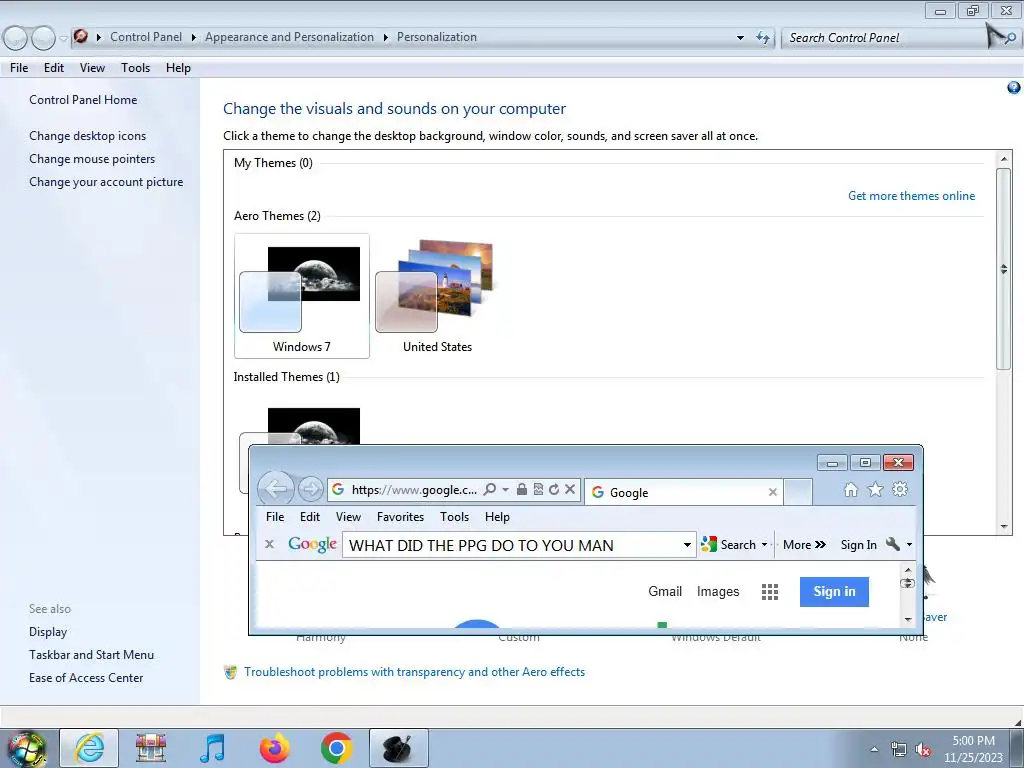The image size is (1024, 768).
Task: Click the security lock icon in IE
Action: [x=522, y=489]
